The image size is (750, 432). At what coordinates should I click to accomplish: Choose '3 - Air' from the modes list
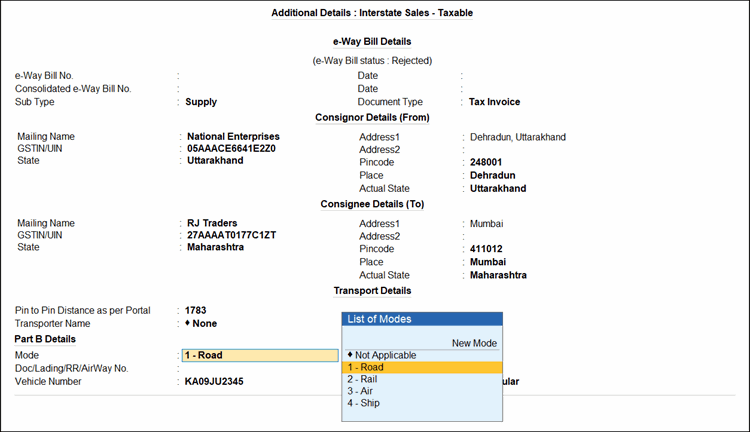coord(359,391)
